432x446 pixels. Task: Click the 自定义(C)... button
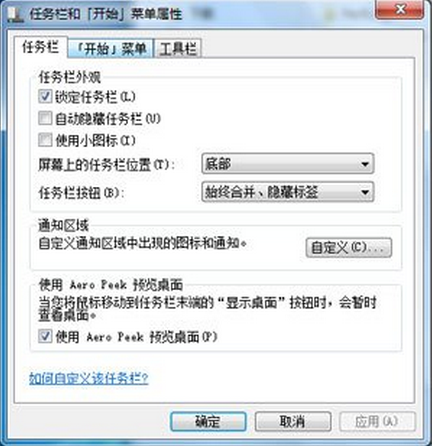(x=349, y=247)
